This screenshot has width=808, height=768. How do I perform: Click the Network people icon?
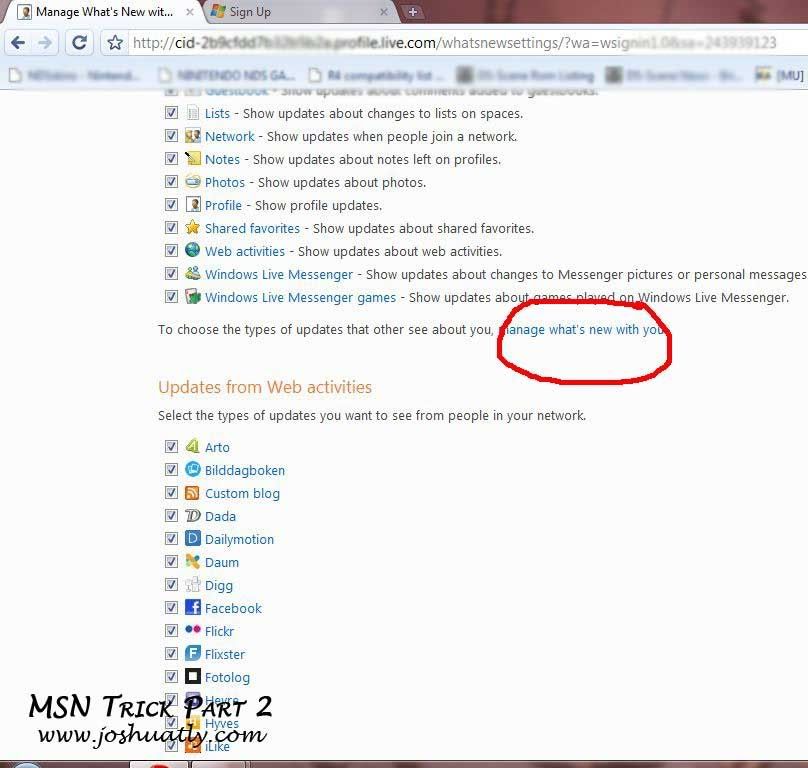point(192,136)
